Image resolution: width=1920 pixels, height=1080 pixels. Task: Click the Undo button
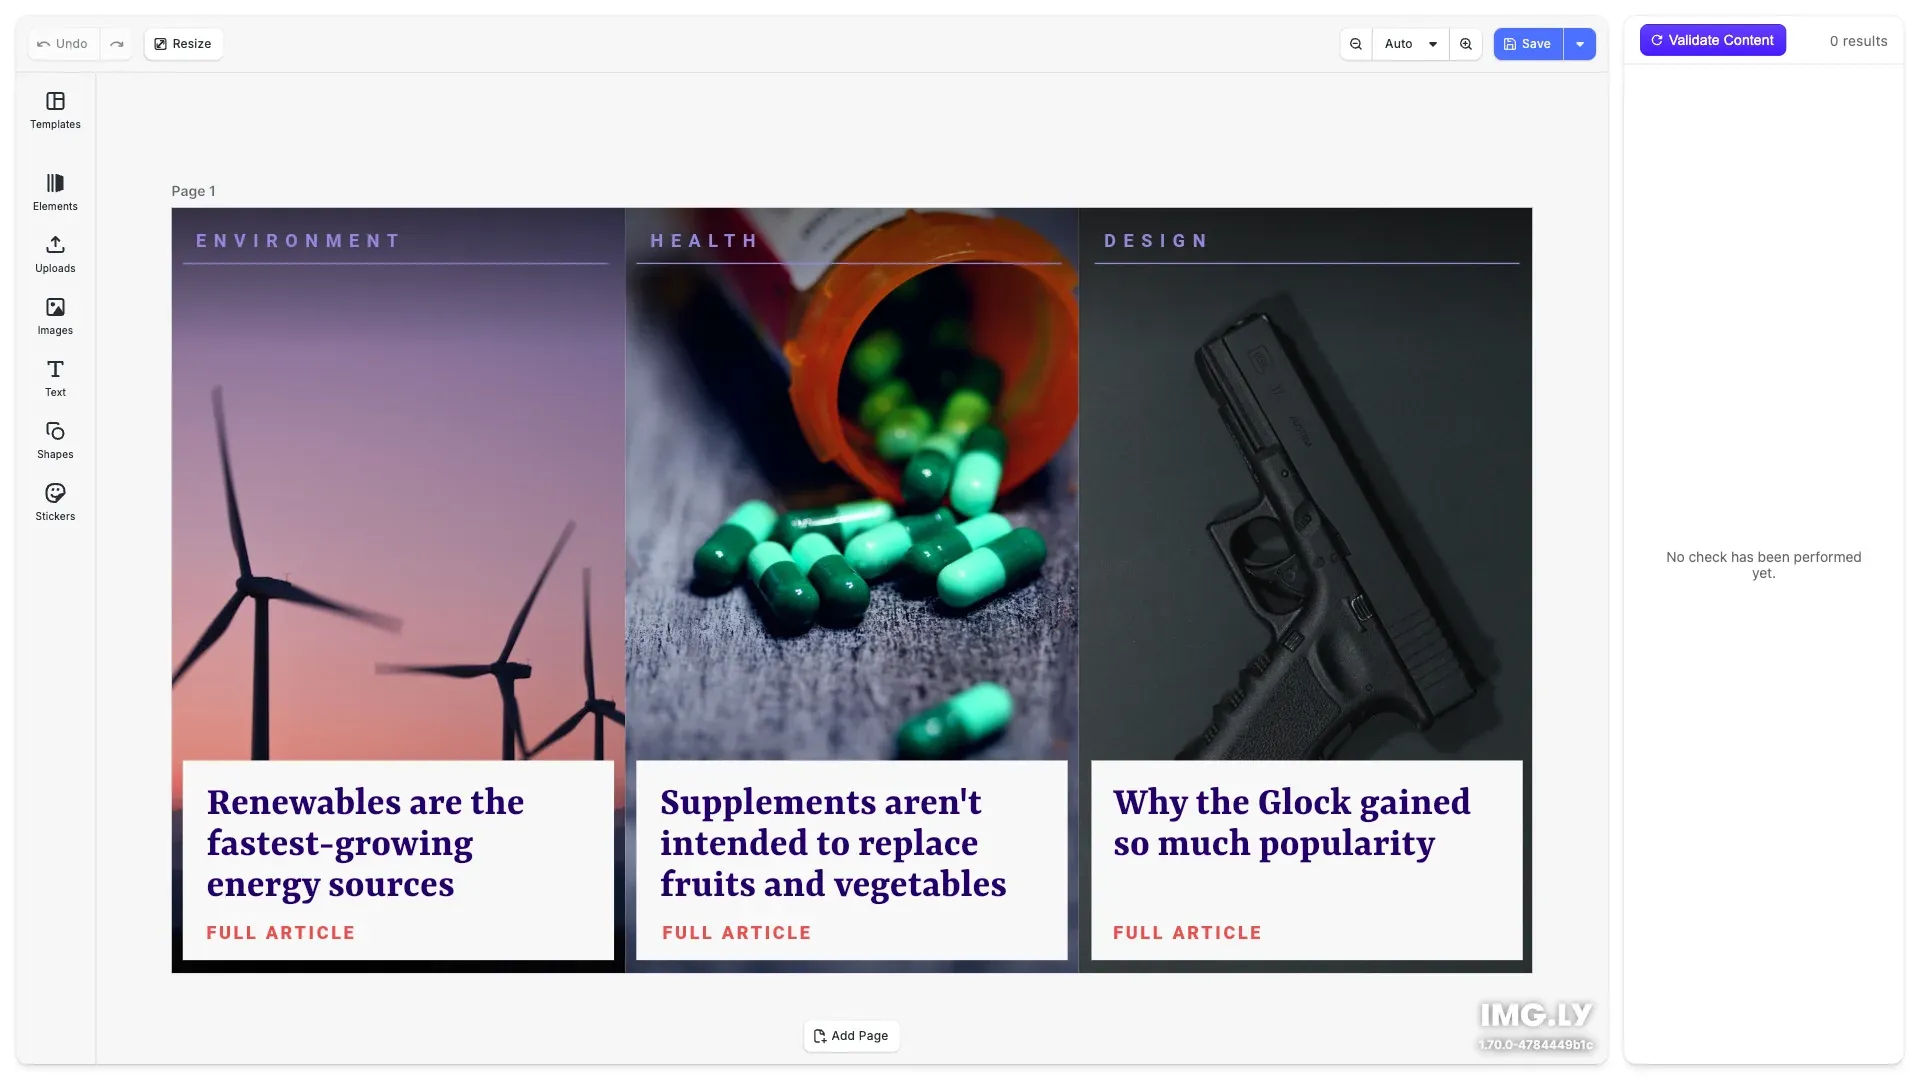click(x=63, y=44)
